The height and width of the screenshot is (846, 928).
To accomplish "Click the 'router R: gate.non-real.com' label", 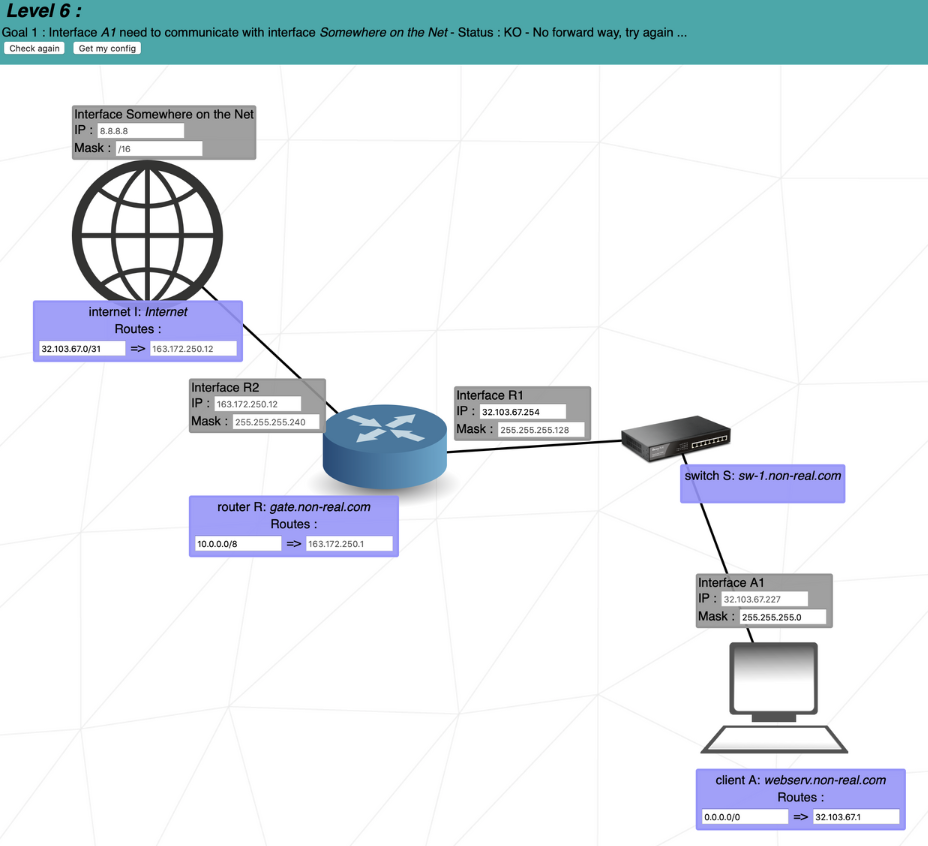I will 294,507.
